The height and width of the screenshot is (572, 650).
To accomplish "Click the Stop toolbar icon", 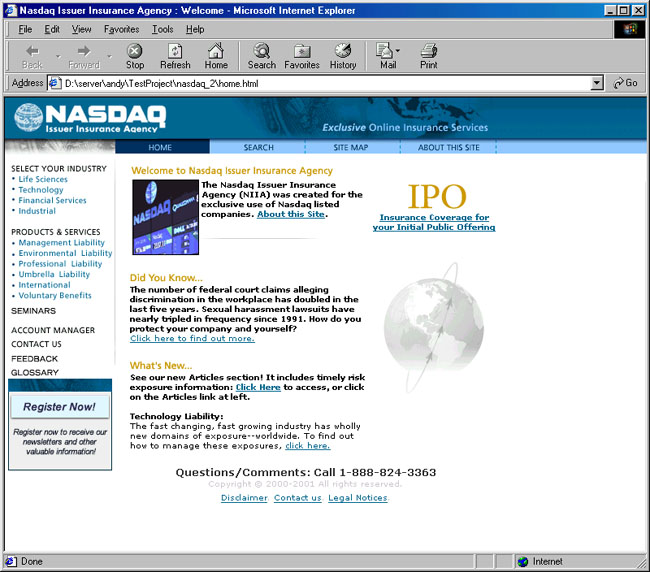I will (135, 56).
